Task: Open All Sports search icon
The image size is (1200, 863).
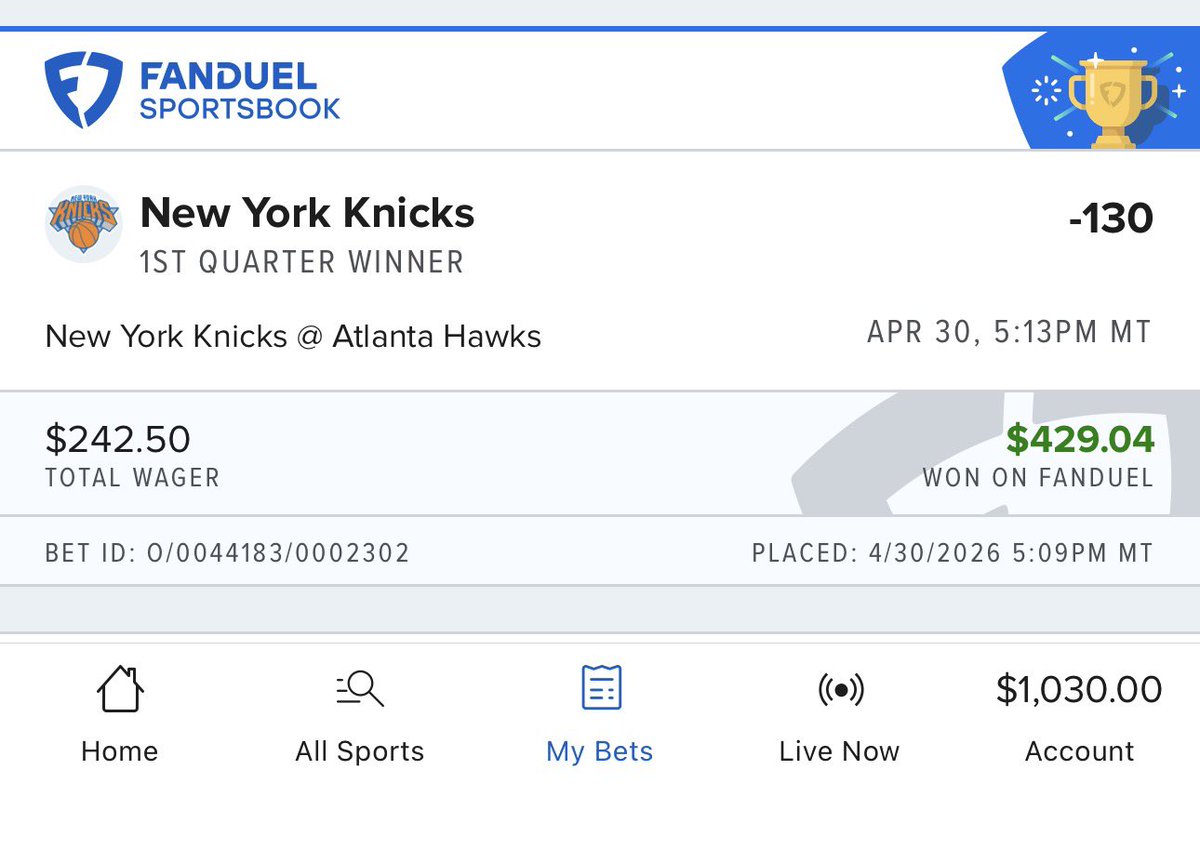Action: point(360,688)
